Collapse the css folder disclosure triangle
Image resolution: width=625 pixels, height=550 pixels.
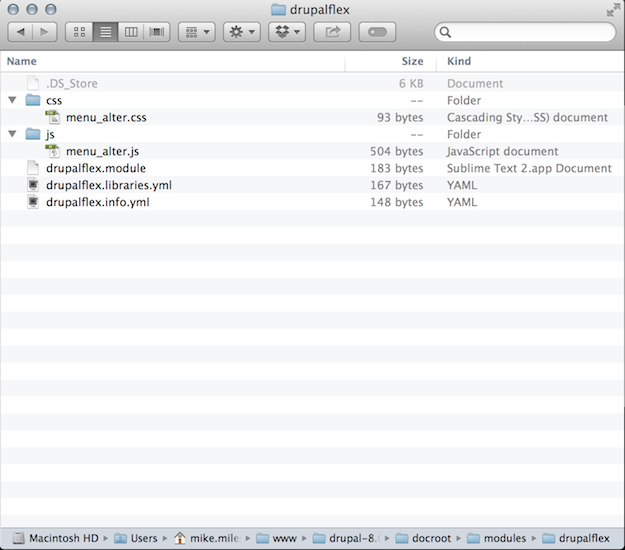point(12,100)
